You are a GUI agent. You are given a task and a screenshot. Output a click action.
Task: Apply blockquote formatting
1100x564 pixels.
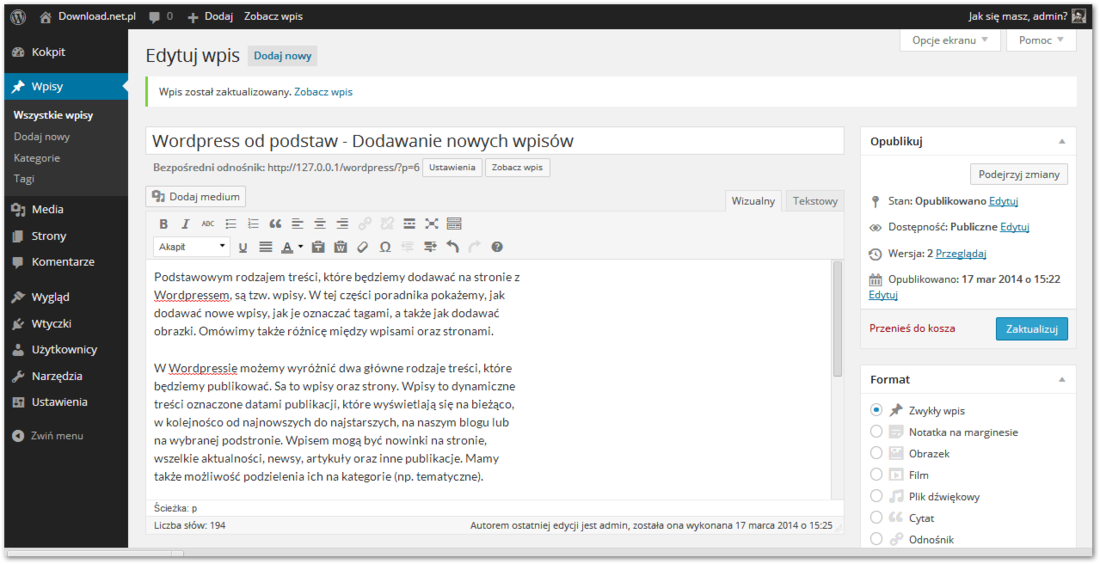pyautogui.click(x=275, y=224)
